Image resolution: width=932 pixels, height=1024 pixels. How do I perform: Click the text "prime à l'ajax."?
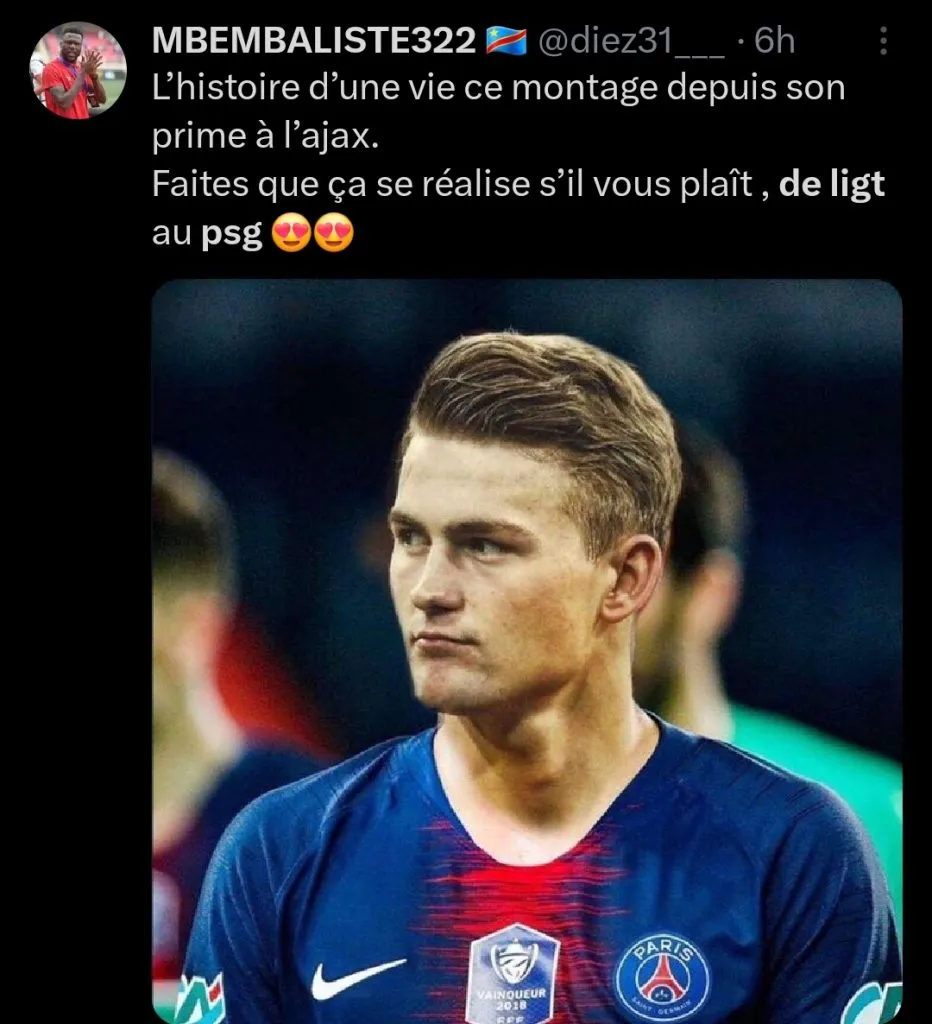tap(265, 136)
